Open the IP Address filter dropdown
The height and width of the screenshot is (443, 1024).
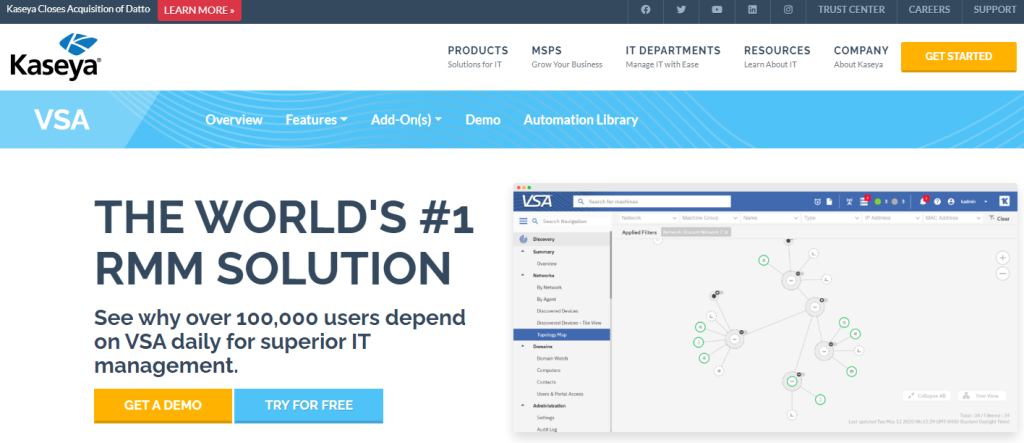click(891, 218)
